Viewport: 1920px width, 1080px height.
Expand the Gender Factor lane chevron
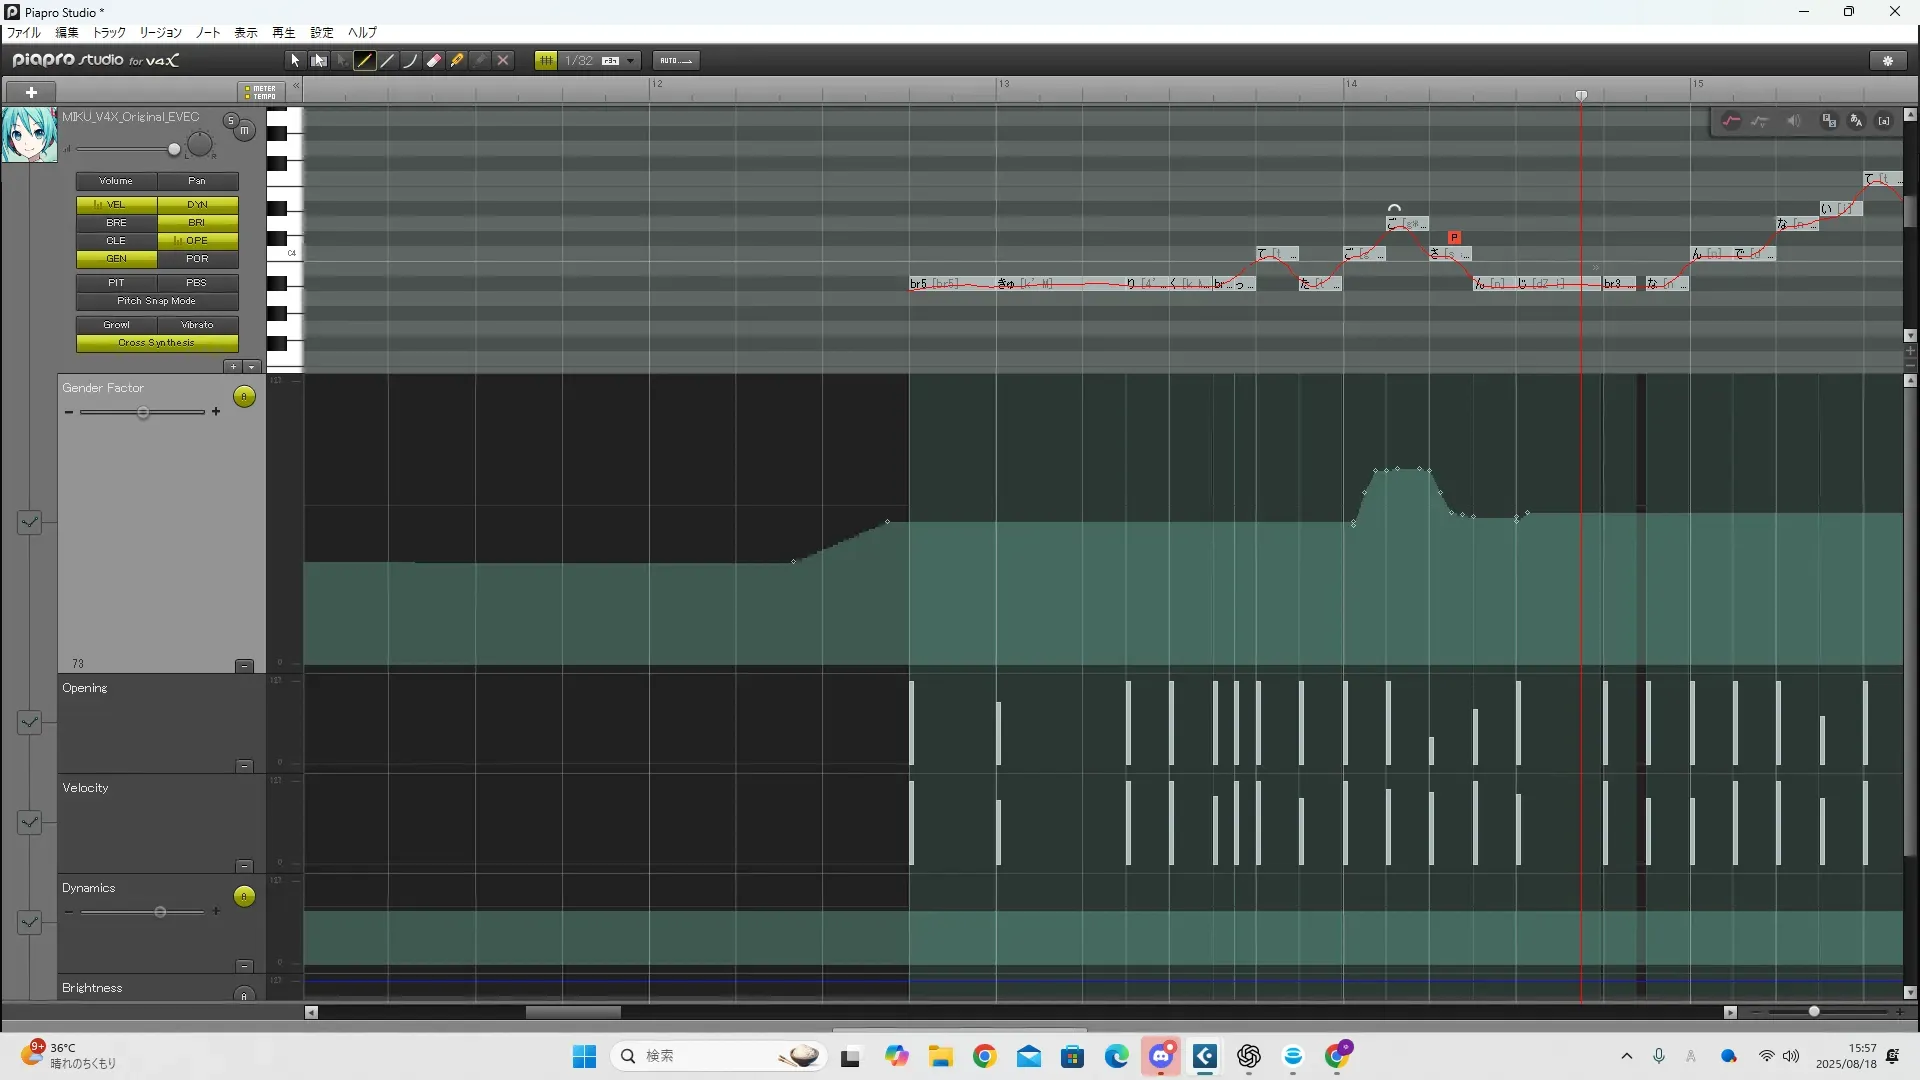[29, 522]
